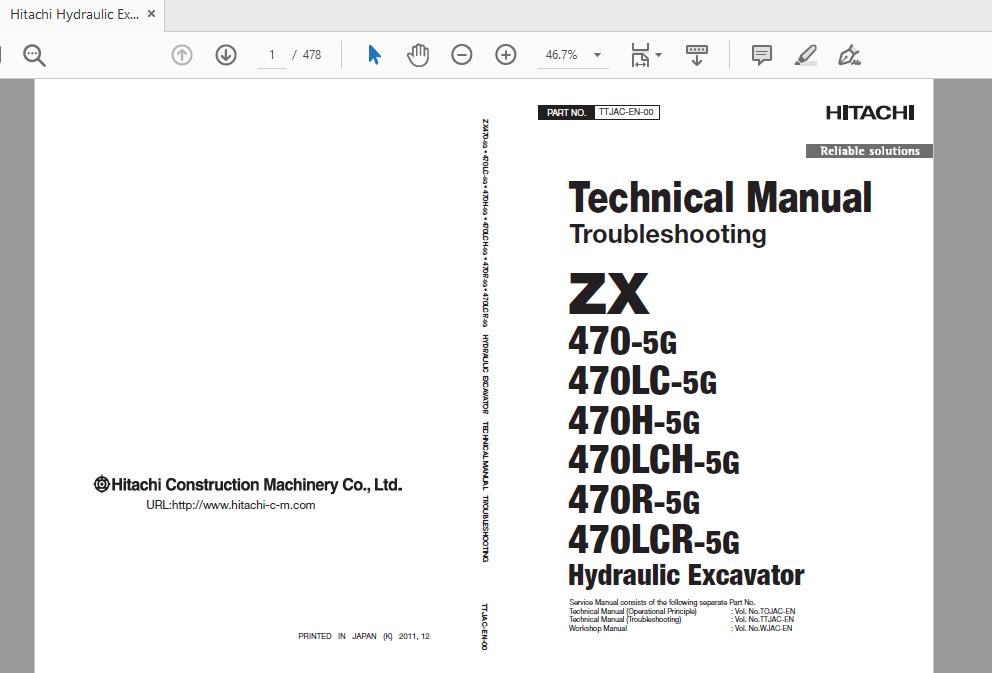The height and width of the screenshot is (673, 992).
Task: Click the Hydraulic Excavator heading
Action: click(x=686, y=576)
